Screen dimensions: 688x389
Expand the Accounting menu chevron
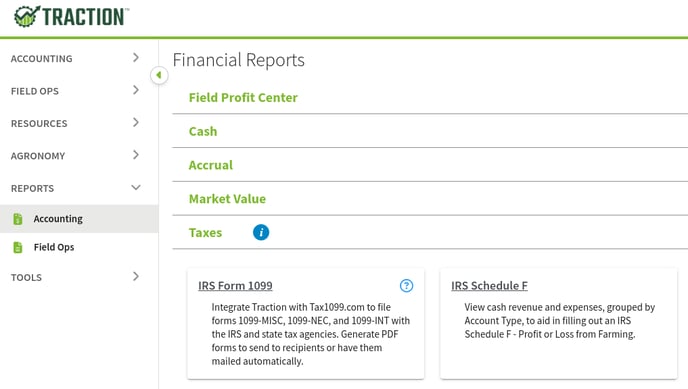click(136, 58)
